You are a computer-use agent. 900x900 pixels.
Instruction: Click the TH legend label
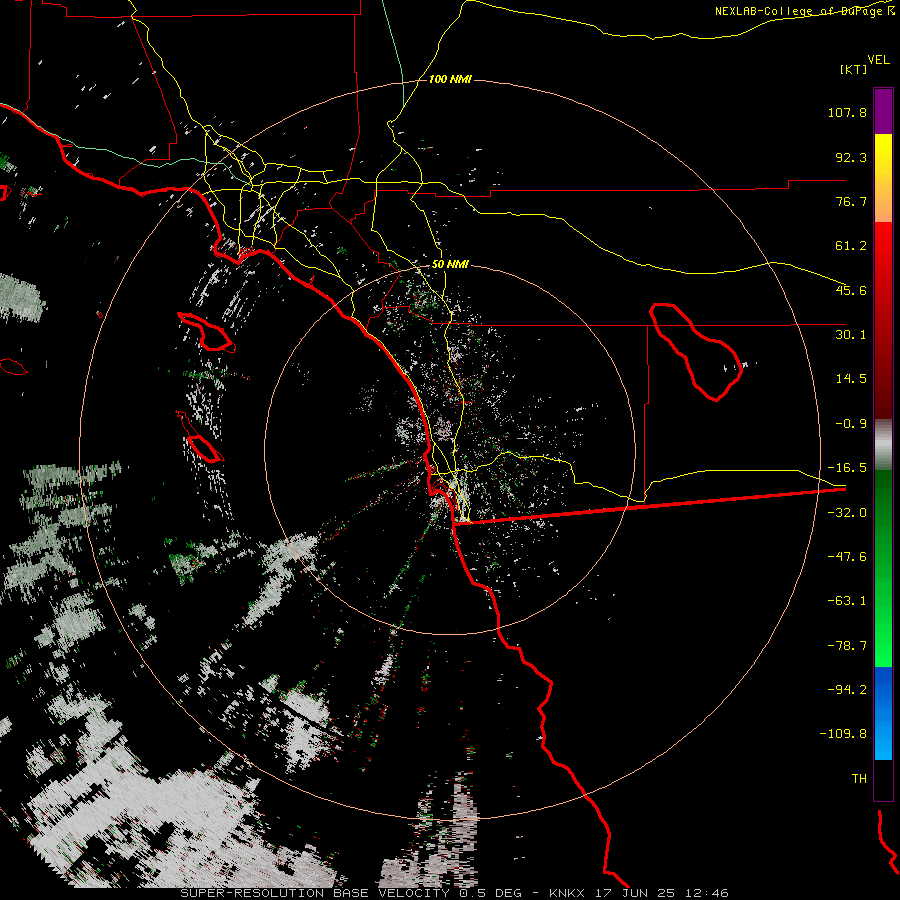pyautogui.click(x=859, y=778)
